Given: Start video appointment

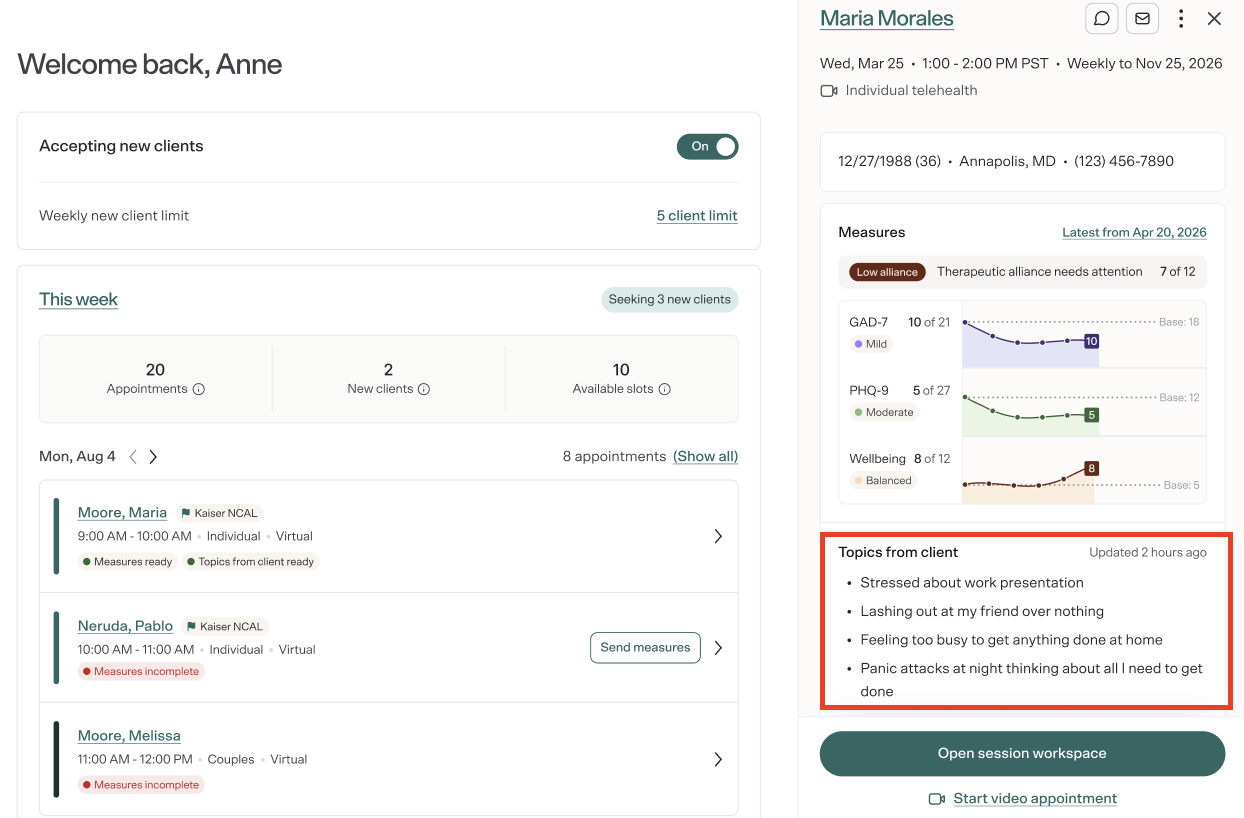Looking at the screenshot, I should coord(1035,799).
